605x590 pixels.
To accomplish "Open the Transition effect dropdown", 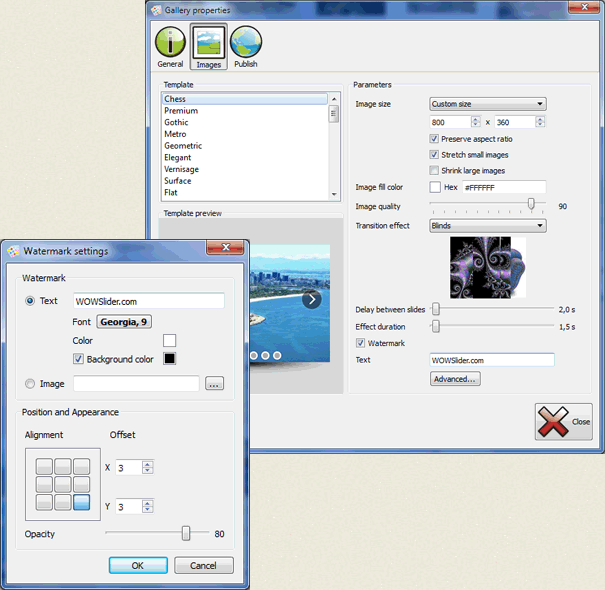I will point(488,226).
